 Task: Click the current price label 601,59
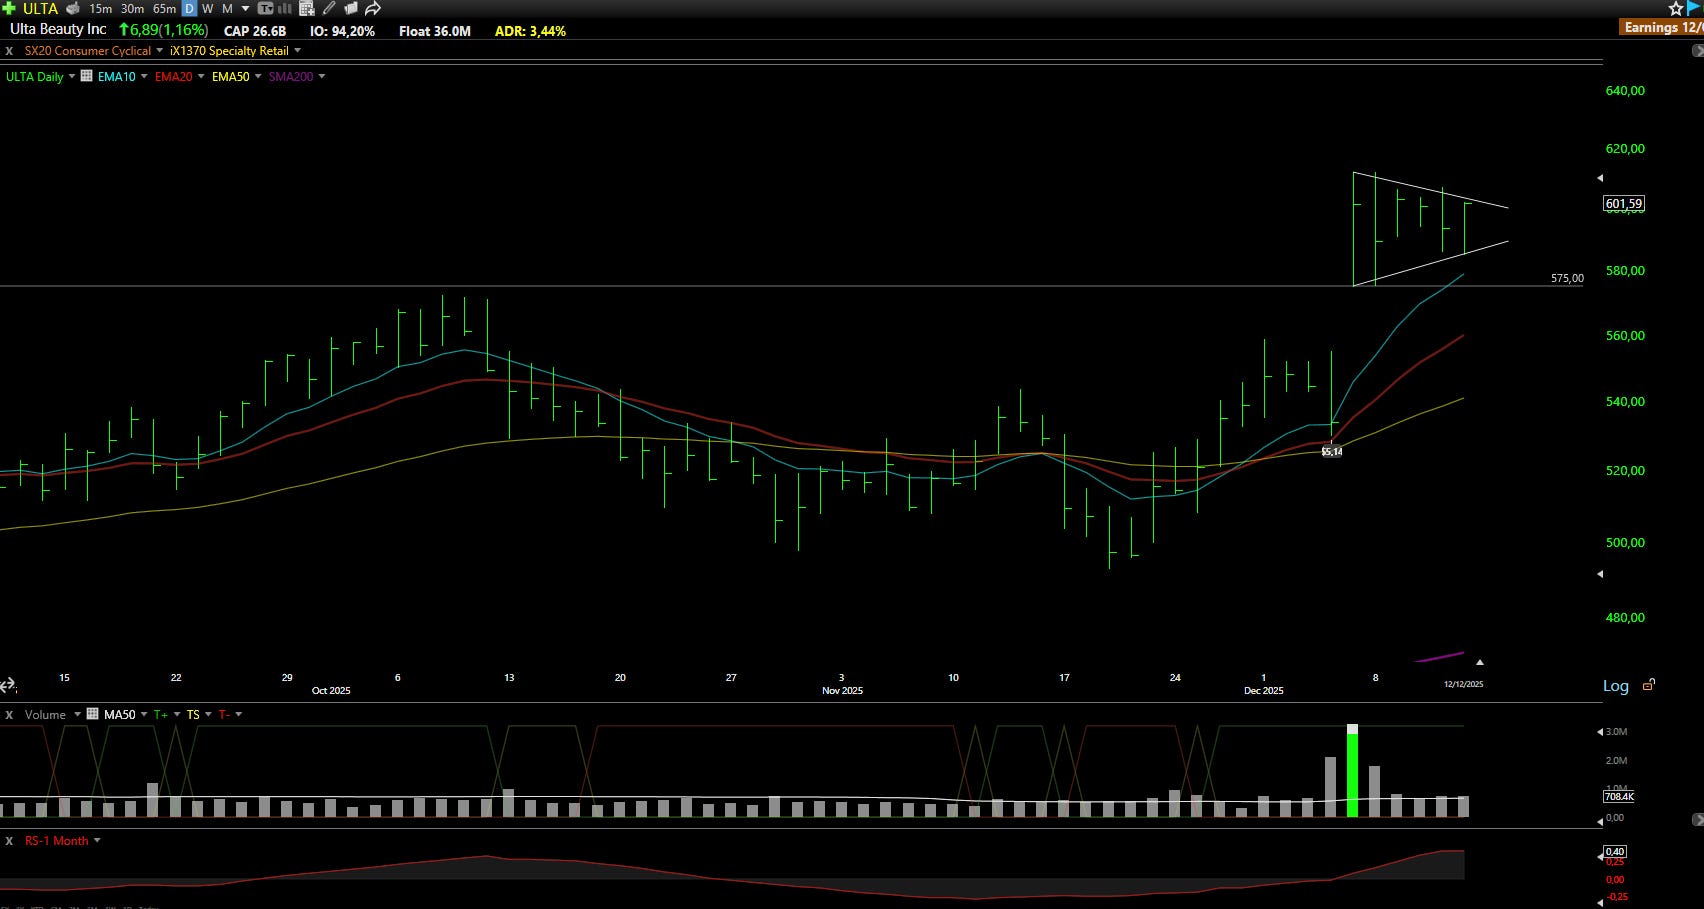(1624, 204)
